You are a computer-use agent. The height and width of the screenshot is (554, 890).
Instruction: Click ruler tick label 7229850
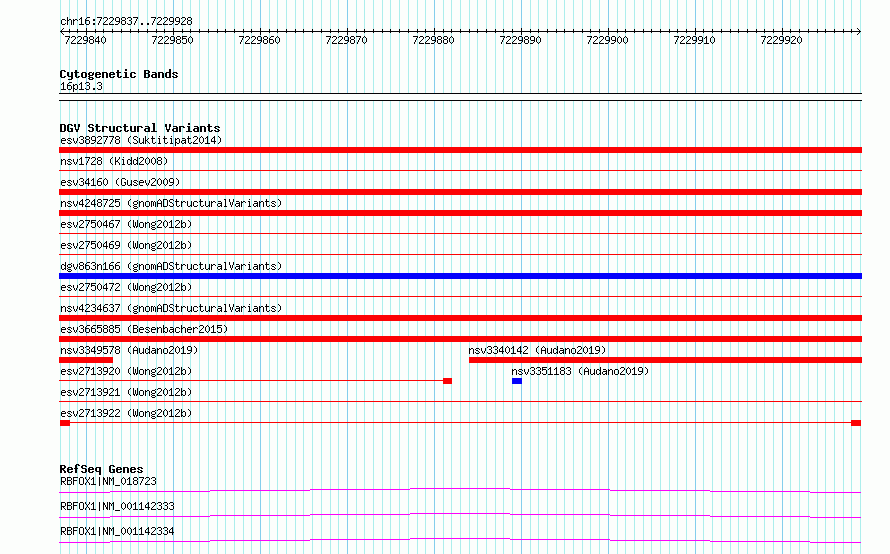(x=172, y=40)
